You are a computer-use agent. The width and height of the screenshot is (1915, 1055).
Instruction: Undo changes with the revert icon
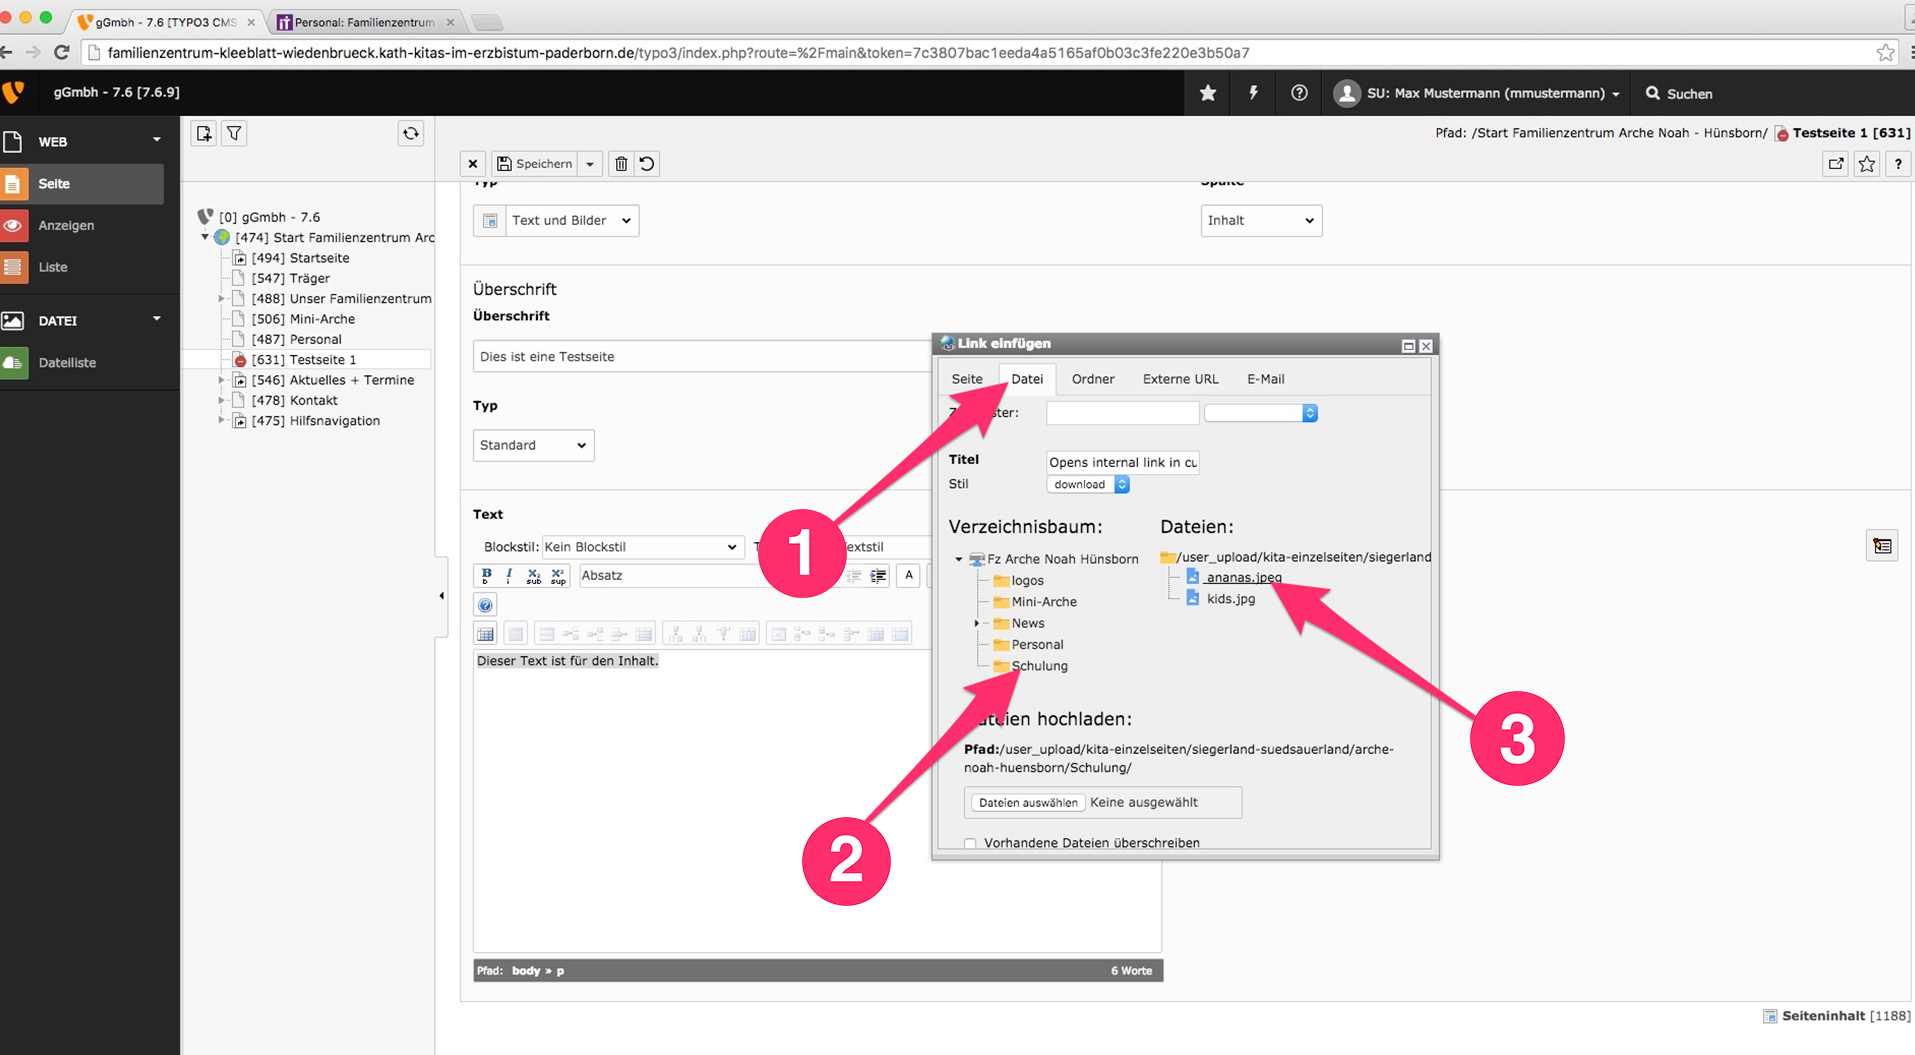coord(648,164)
